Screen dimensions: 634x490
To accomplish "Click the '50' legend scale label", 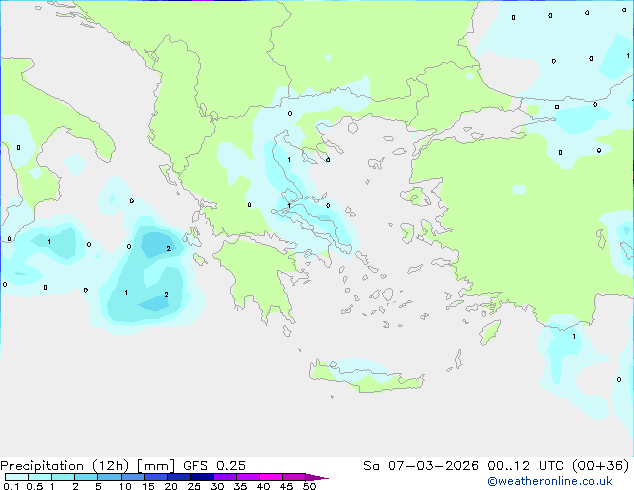I will tap(310, 486).
